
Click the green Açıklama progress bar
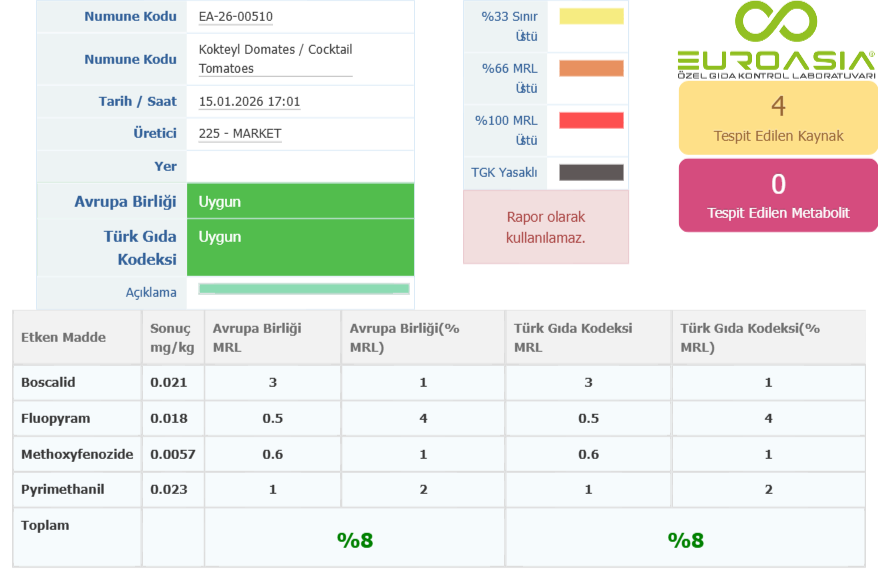(304, 289)
